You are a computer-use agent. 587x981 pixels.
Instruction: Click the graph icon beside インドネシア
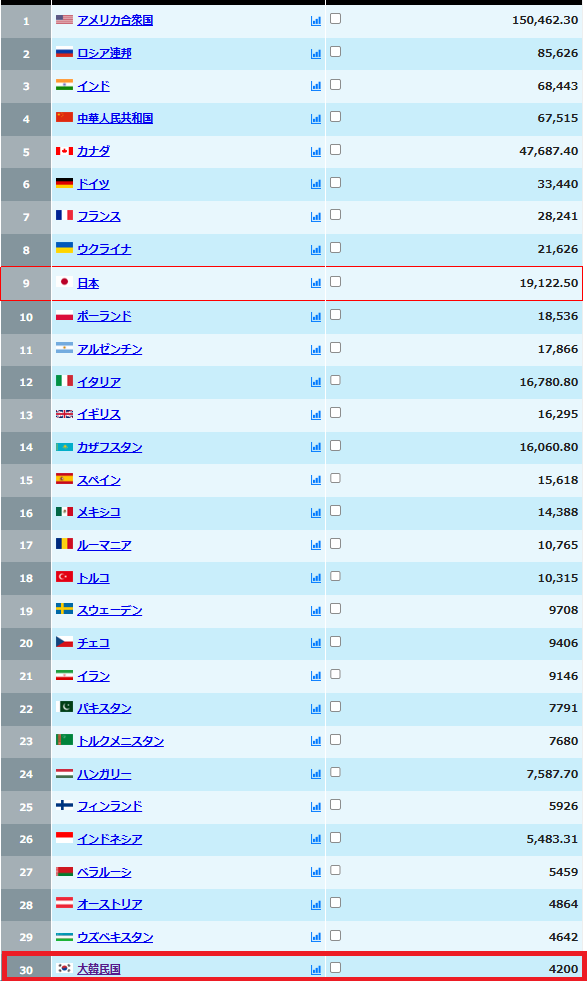click(x=315, y=839)
